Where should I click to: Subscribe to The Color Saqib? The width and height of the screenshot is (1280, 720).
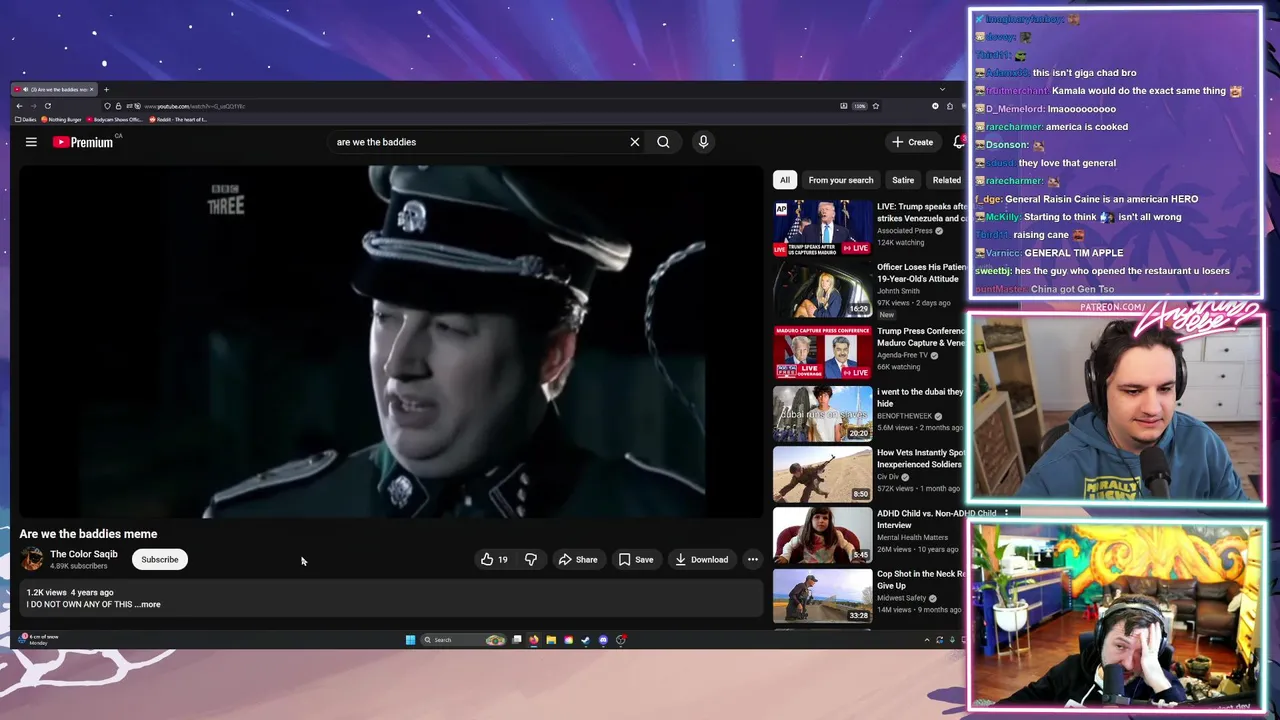pos(160,559)
